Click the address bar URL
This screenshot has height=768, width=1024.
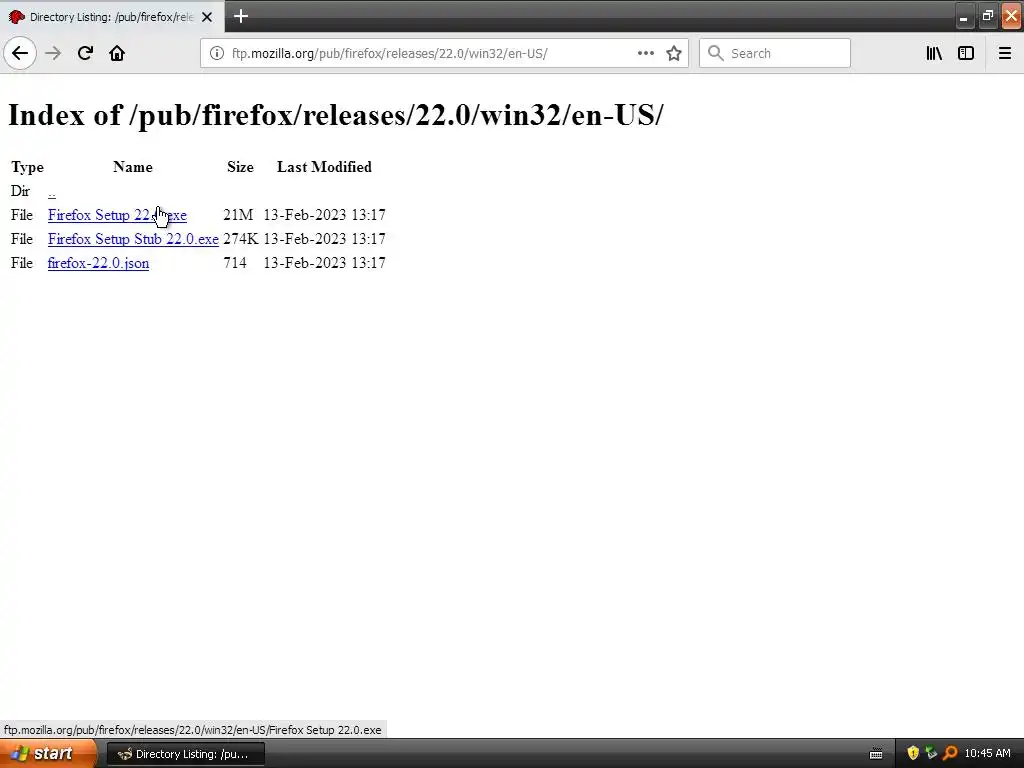[390, 54]
